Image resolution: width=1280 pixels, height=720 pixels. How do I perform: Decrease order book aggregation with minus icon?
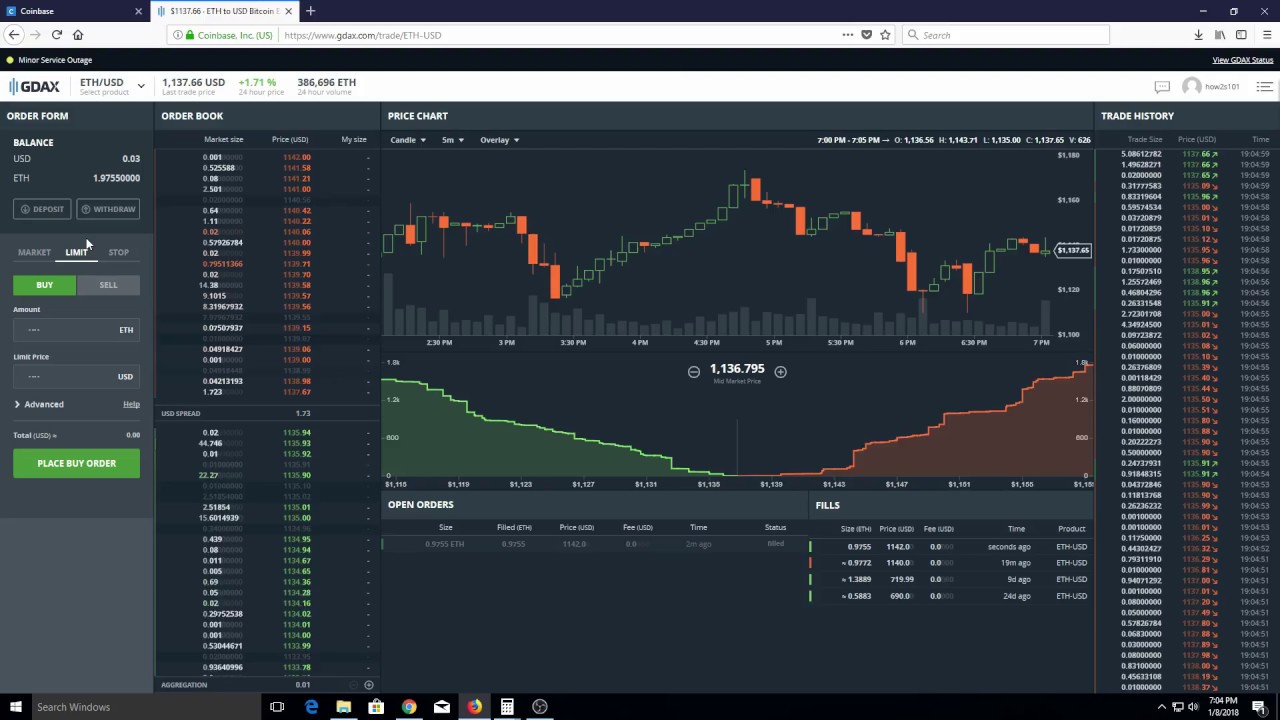tap(352, 685)
